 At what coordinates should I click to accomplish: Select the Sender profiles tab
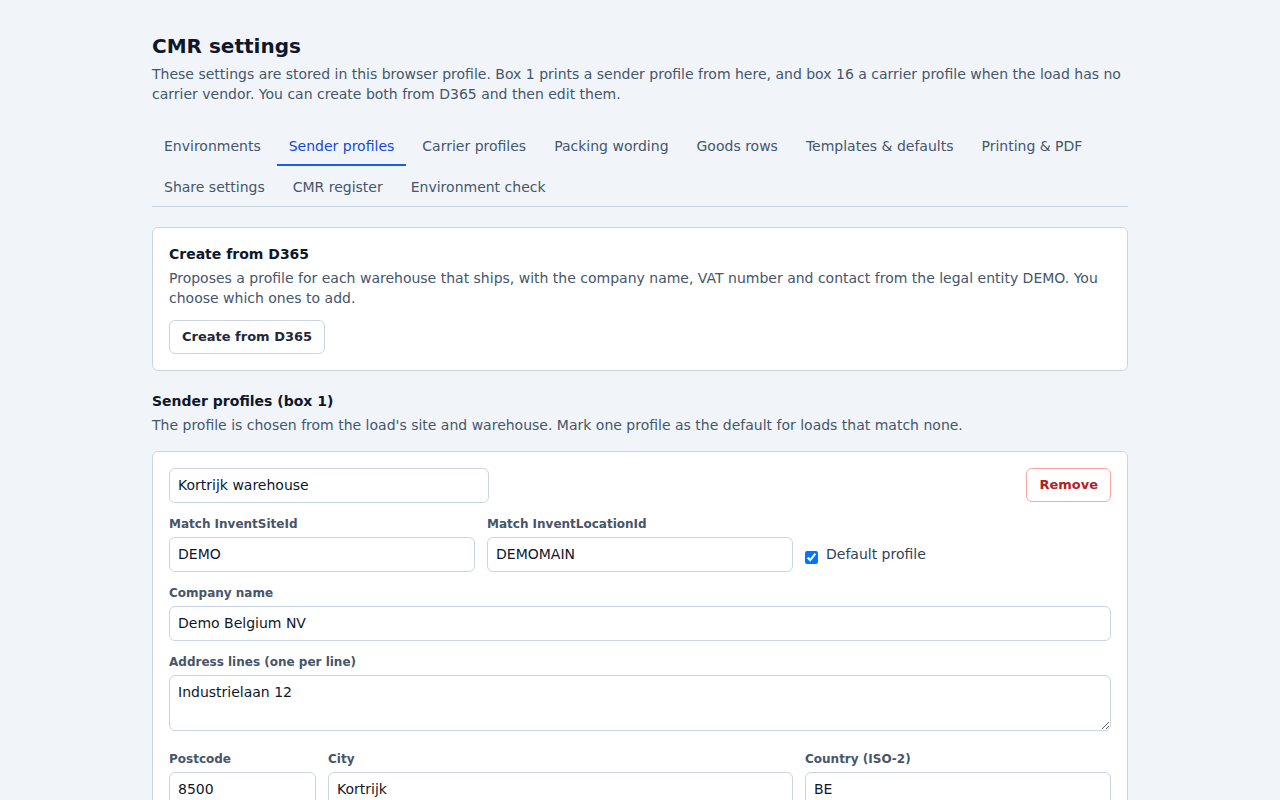[341, 146]
